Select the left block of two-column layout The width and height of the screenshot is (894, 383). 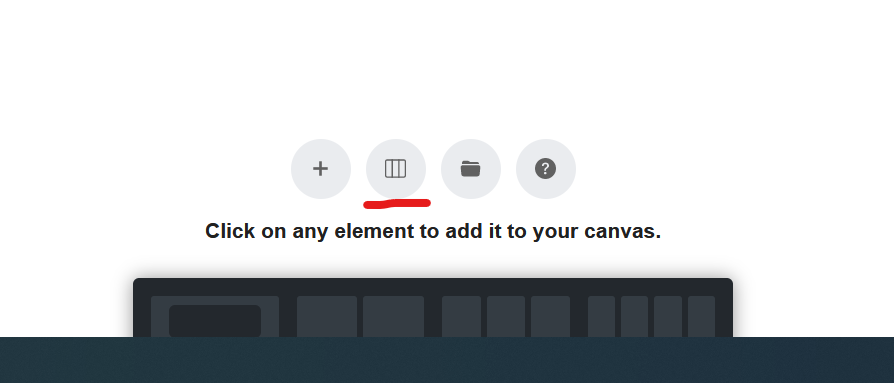click(327, 316)
